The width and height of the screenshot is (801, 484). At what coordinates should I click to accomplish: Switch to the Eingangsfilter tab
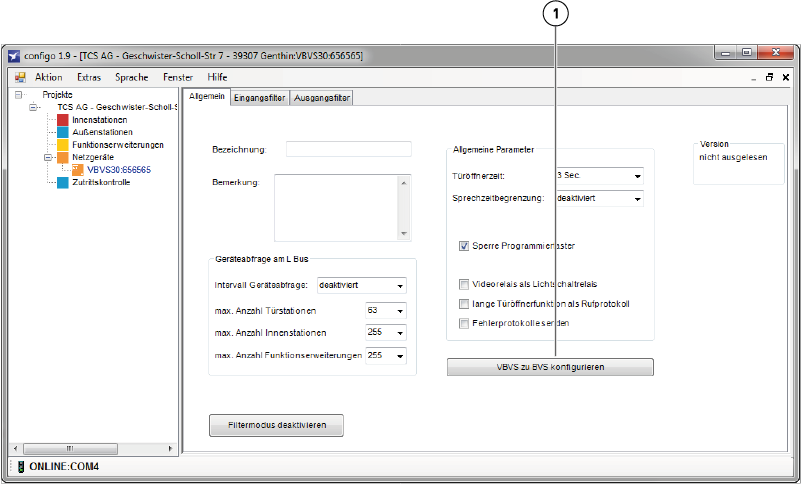pyautogui.click(x=259, y=98)
